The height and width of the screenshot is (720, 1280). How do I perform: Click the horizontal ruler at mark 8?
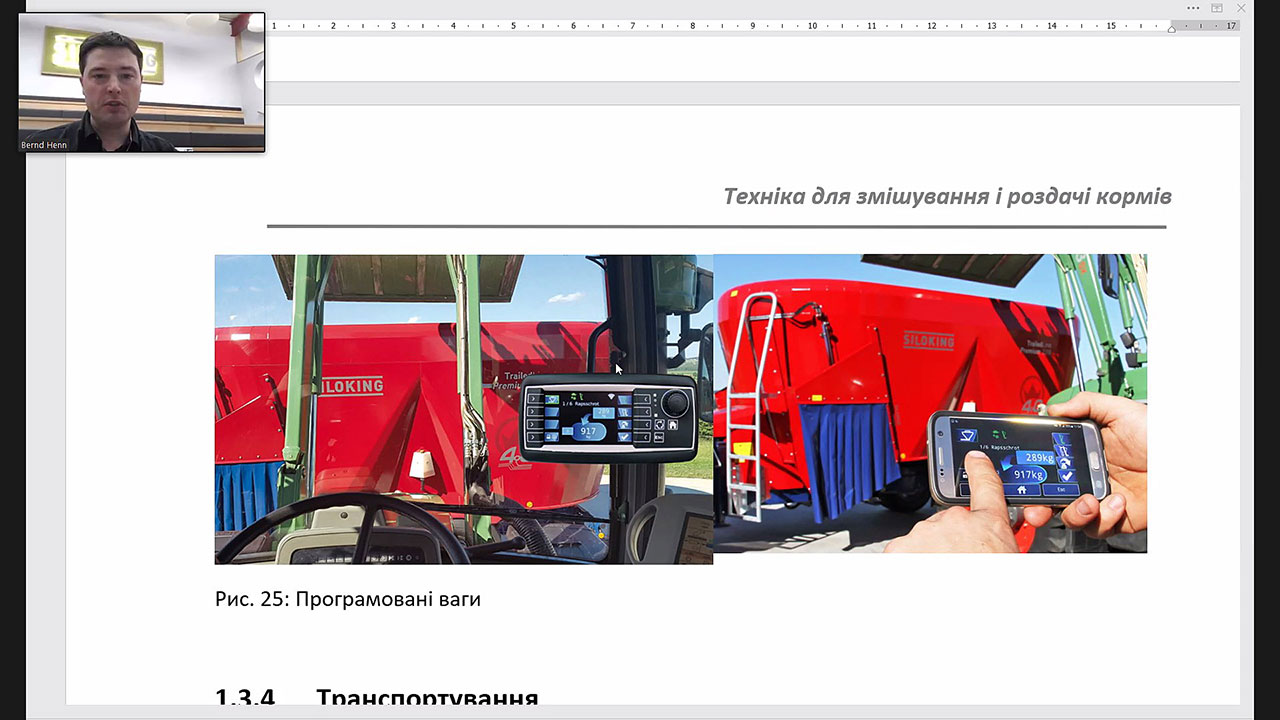click(692, 26)
